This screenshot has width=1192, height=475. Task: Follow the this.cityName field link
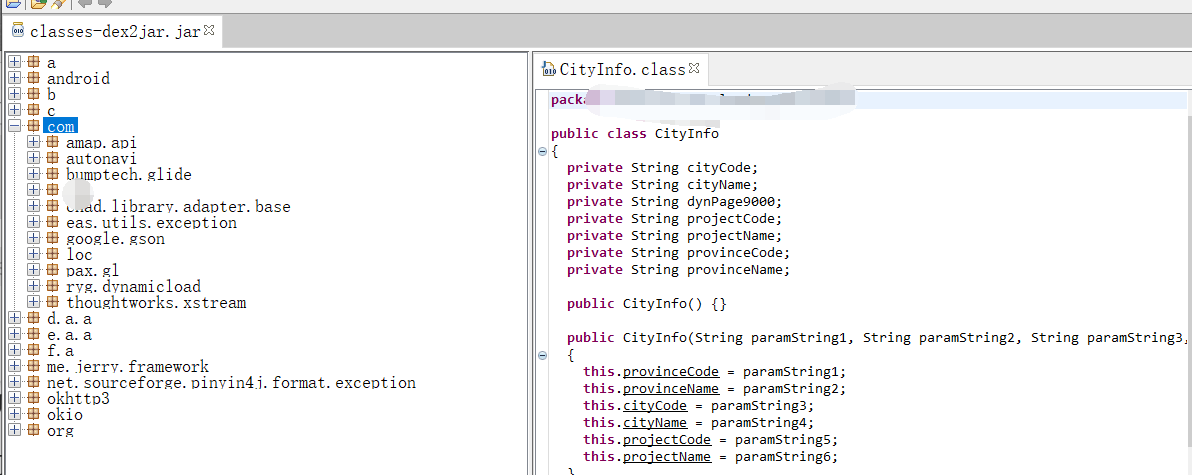pos(655,423)
